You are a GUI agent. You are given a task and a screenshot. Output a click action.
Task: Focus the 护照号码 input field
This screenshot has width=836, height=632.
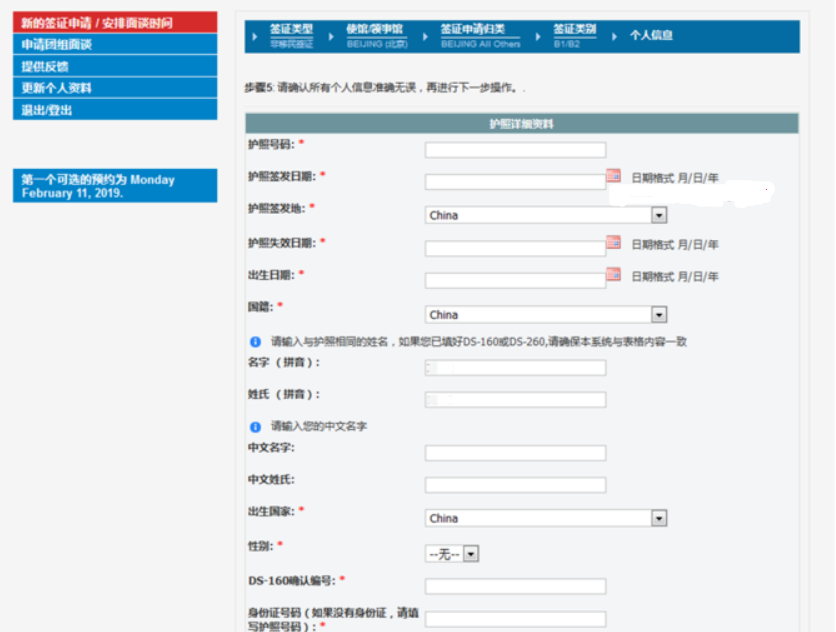[x=516, y=150]
